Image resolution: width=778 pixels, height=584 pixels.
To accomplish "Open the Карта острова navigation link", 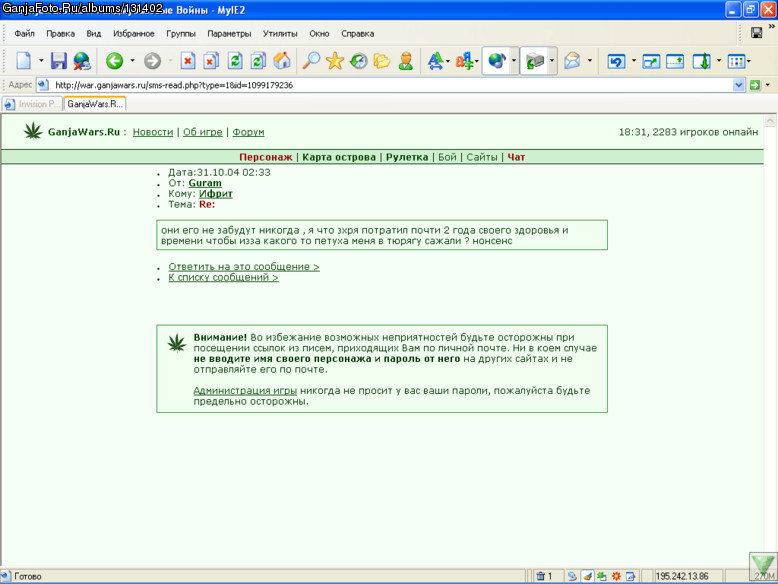I will [339, 157].
